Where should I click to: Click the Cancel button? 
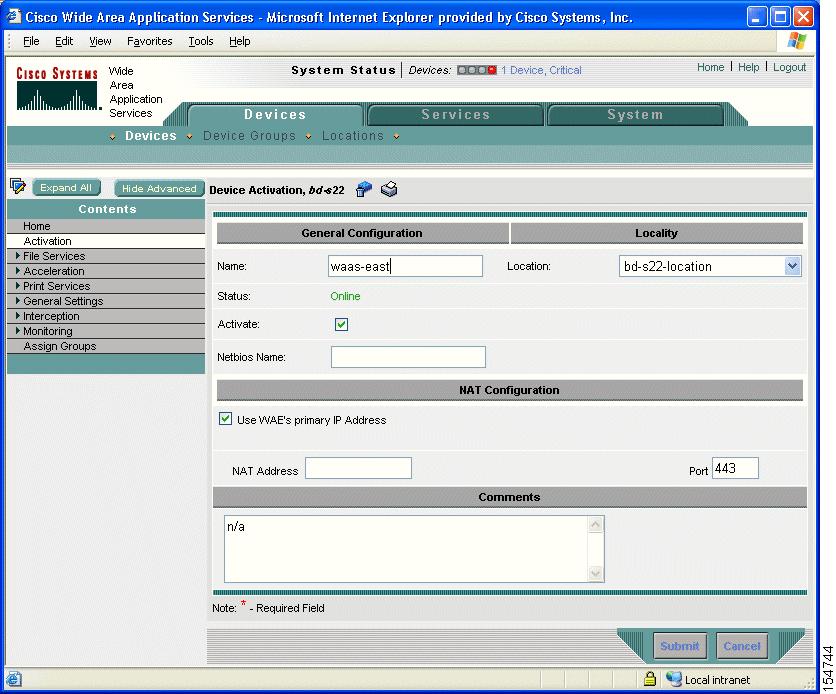[742, 646]
